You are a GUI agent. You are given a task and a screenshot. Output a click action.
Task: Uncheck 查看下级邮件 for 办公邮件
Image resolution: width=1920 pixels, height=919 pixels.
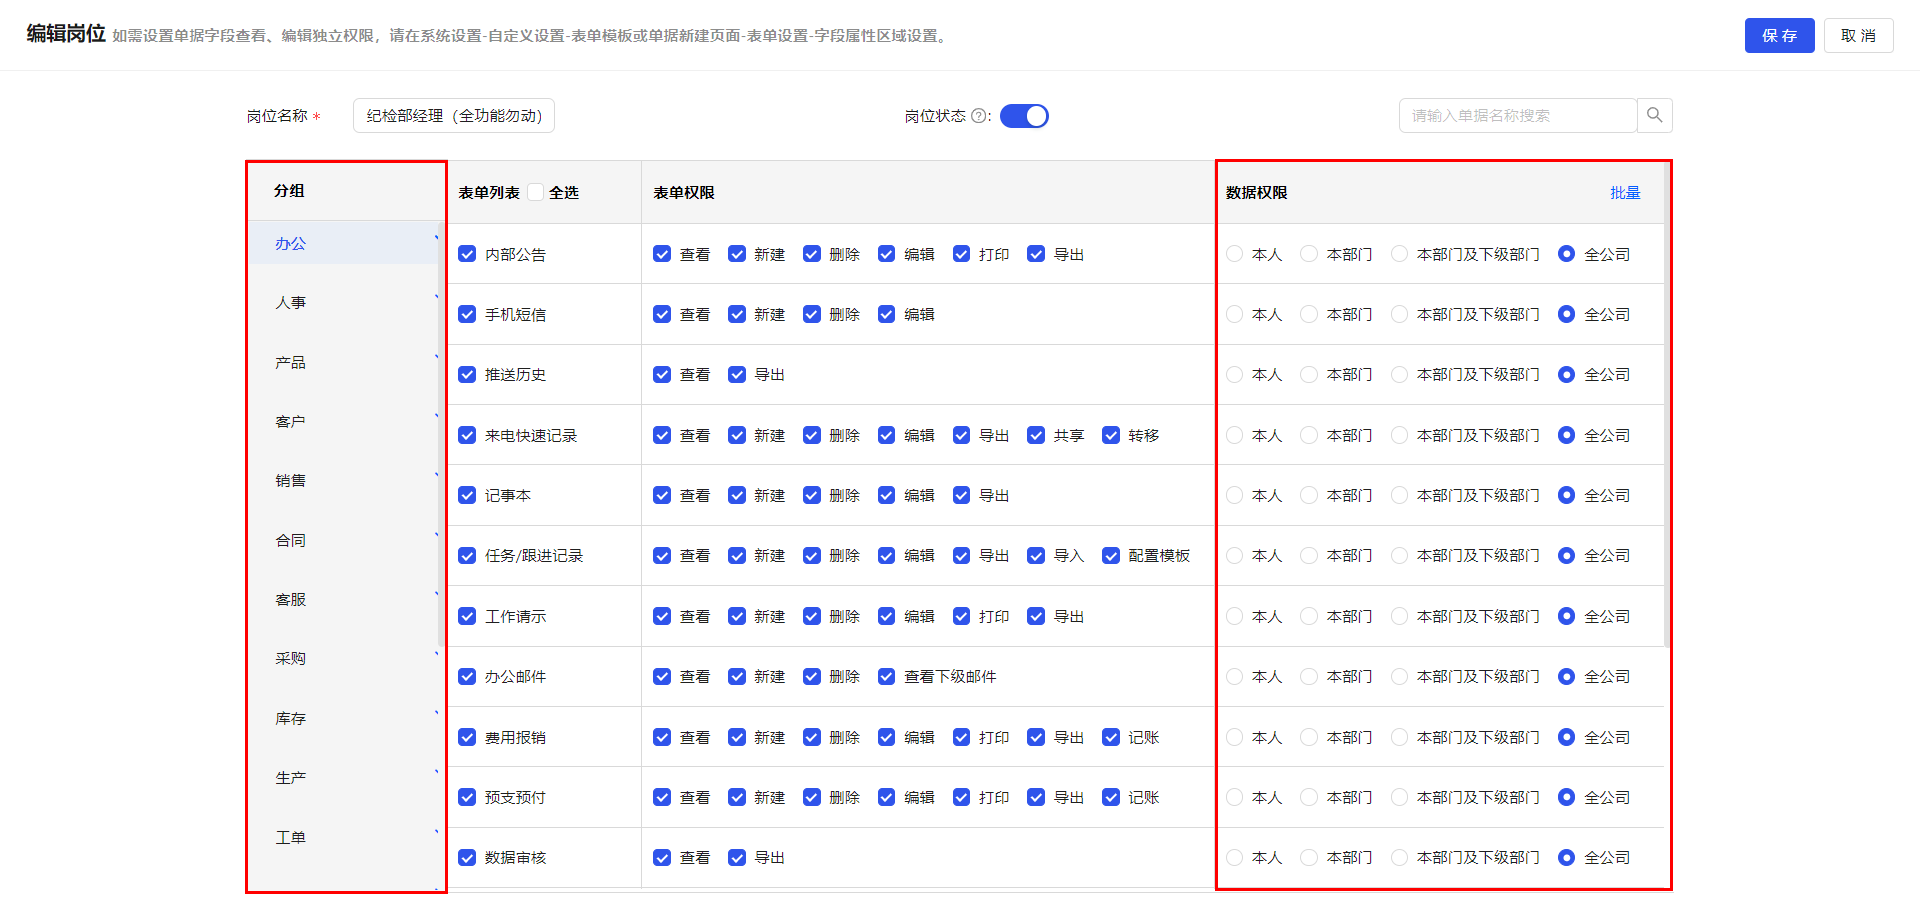pyautogui.click(x=886, y=676)
